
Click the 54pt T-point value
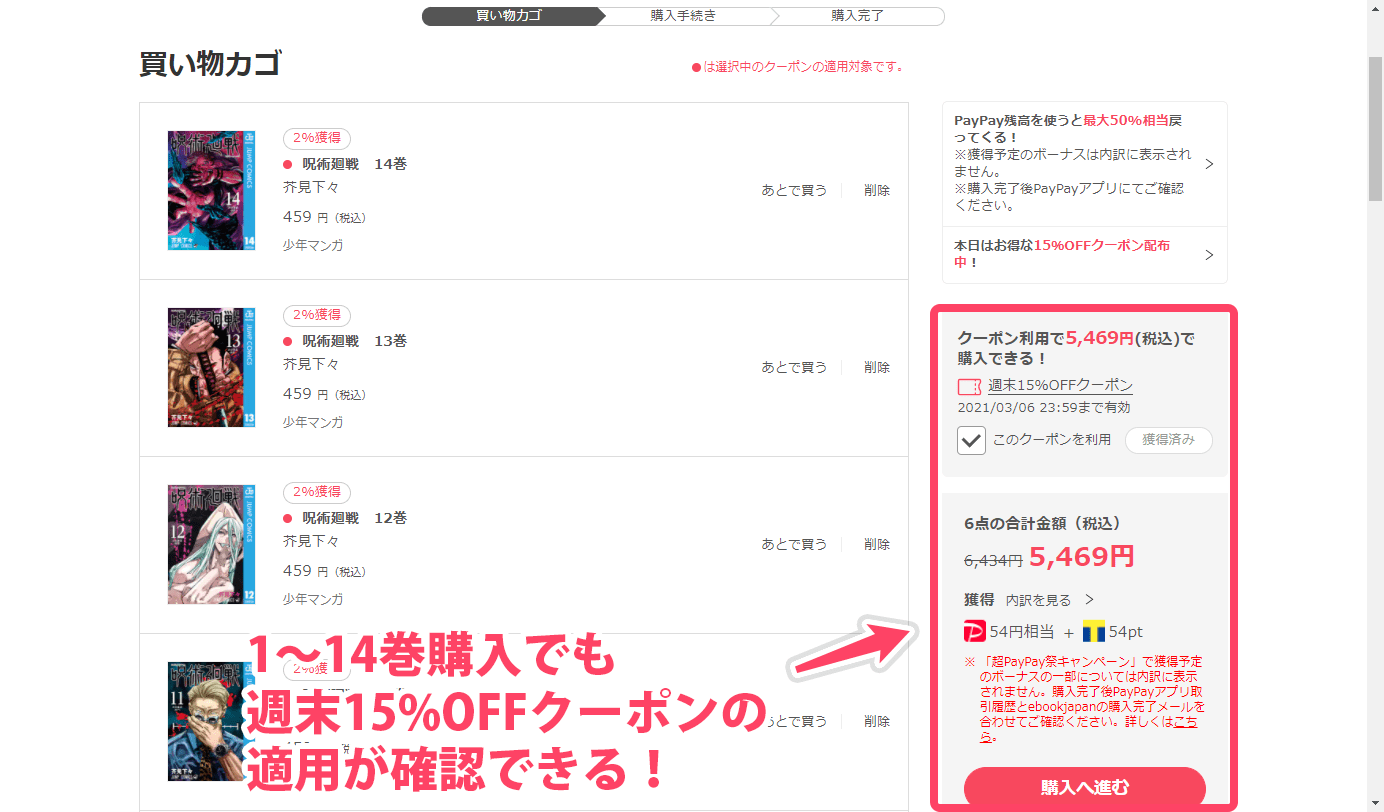point(1126,632)
